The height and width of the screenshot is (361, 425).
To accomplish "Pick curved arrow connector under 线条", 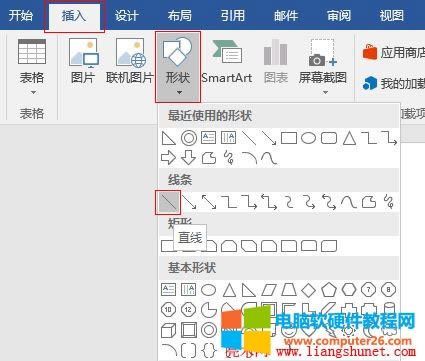I will point(309,202).
